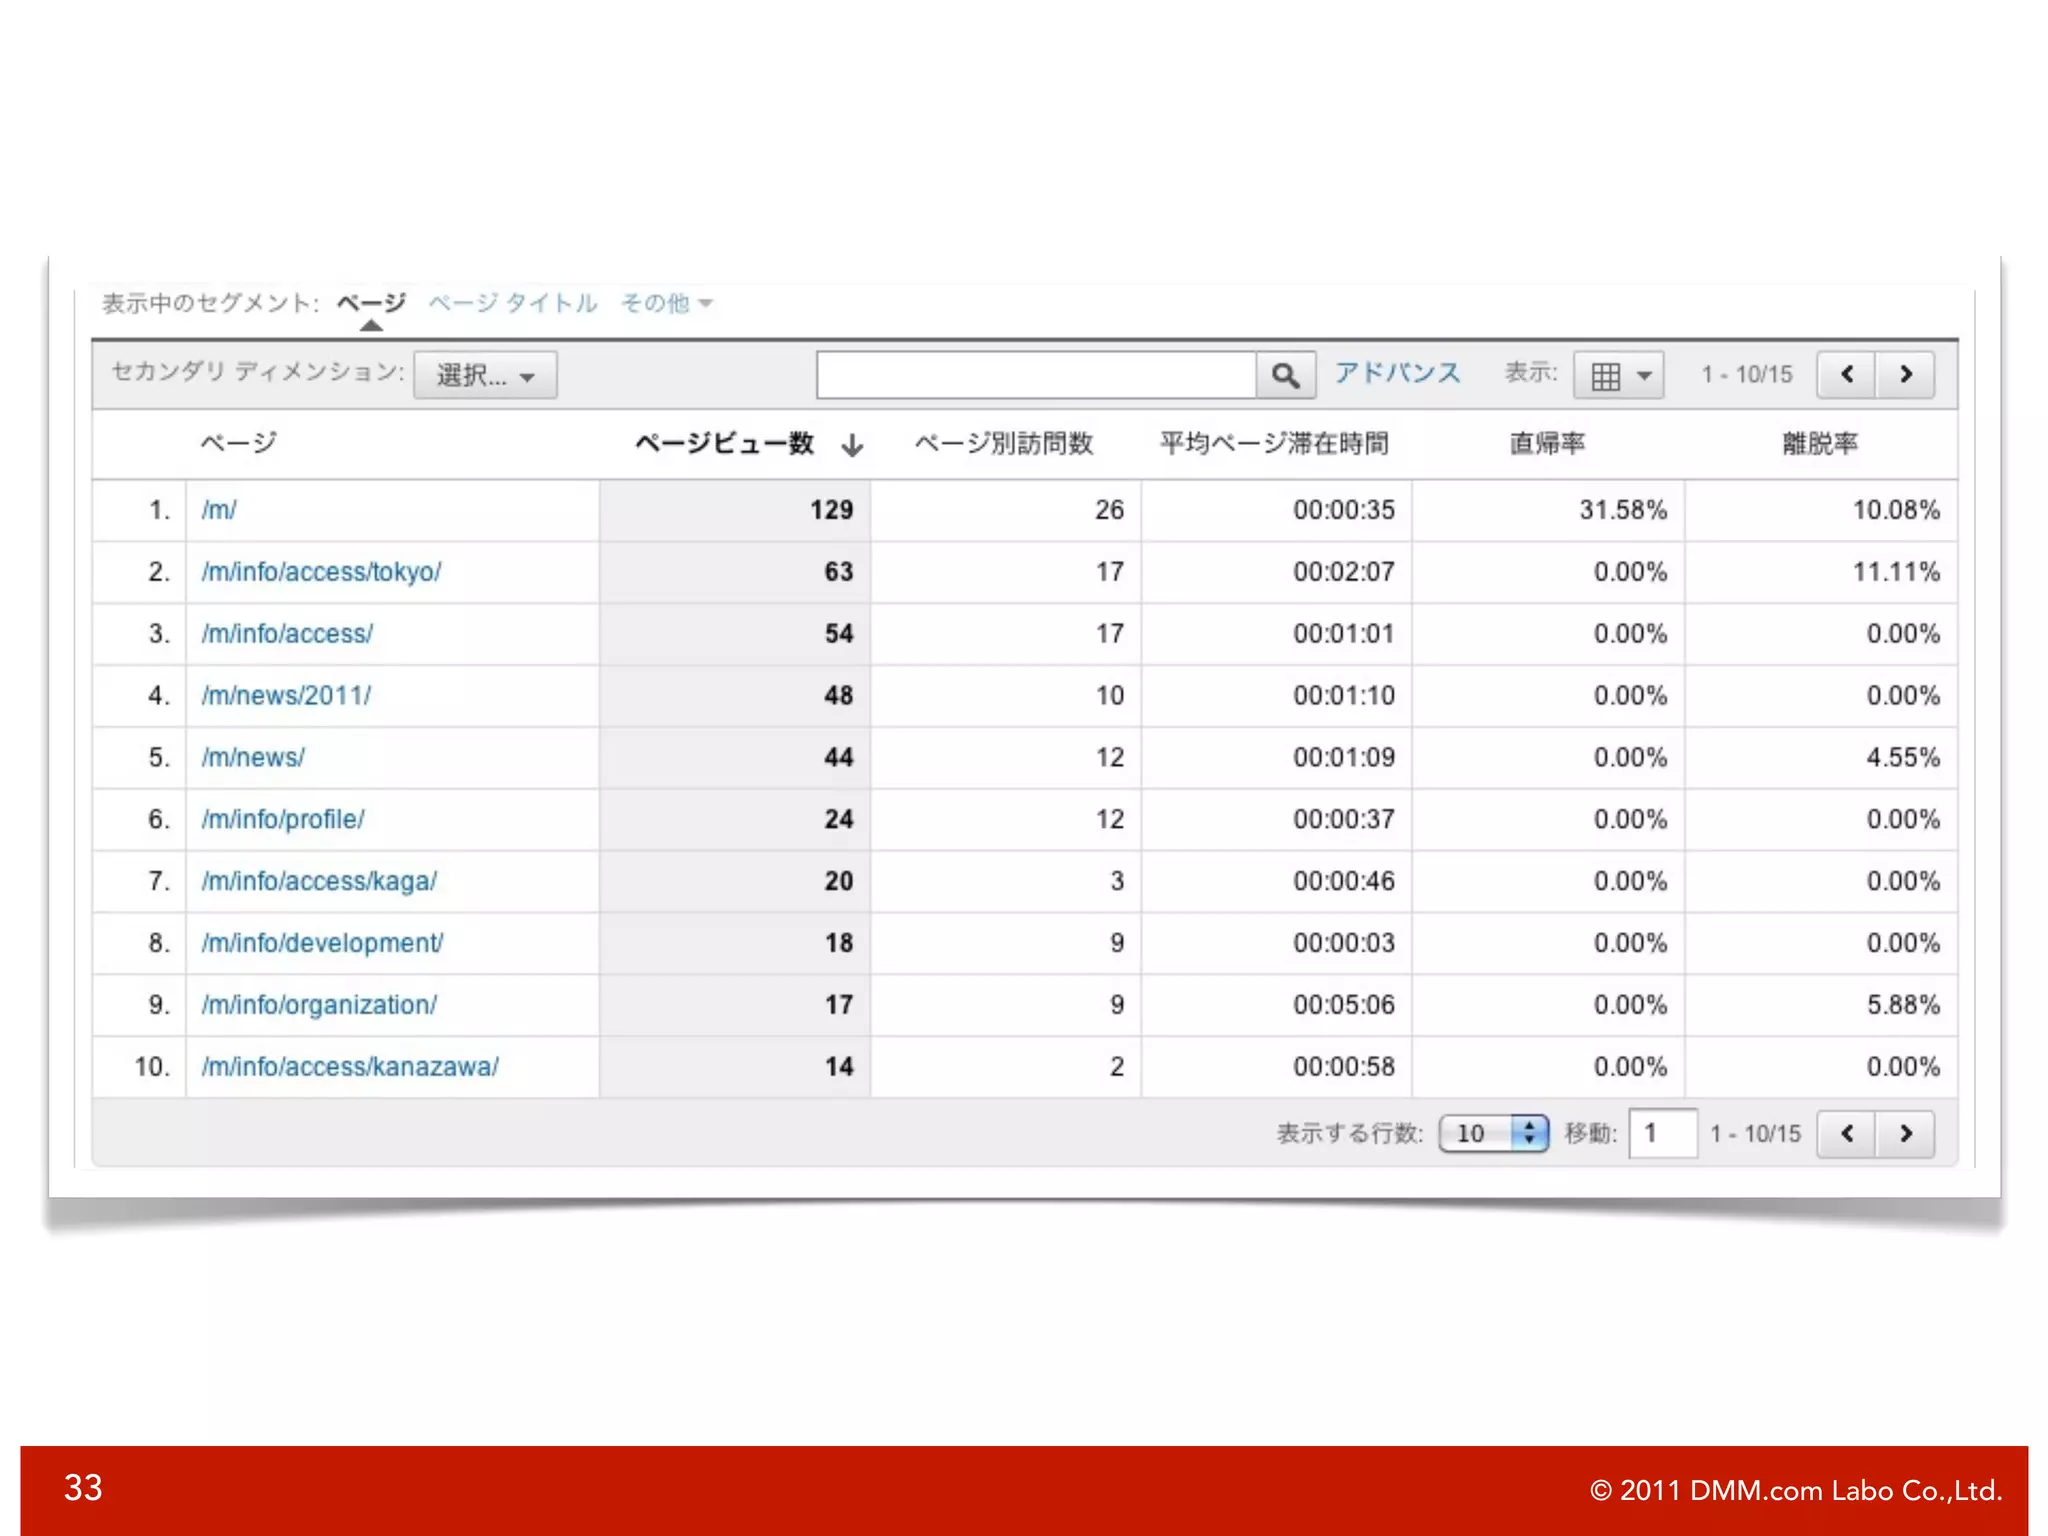Open the アドバンス advanced filter link
The width and height of the screenshot is (2048, 1536).
point(1397,374)
